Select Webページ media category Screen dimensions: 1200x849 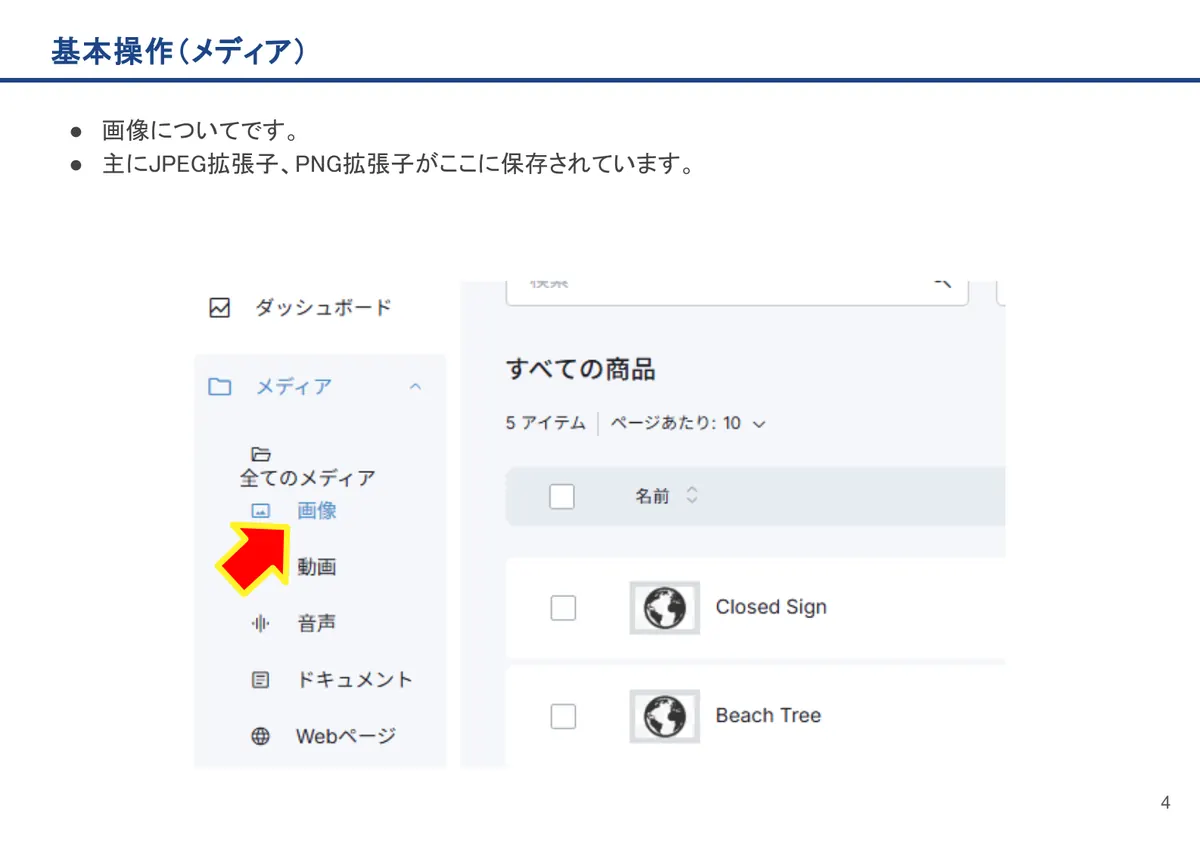[x=346, y=737]
